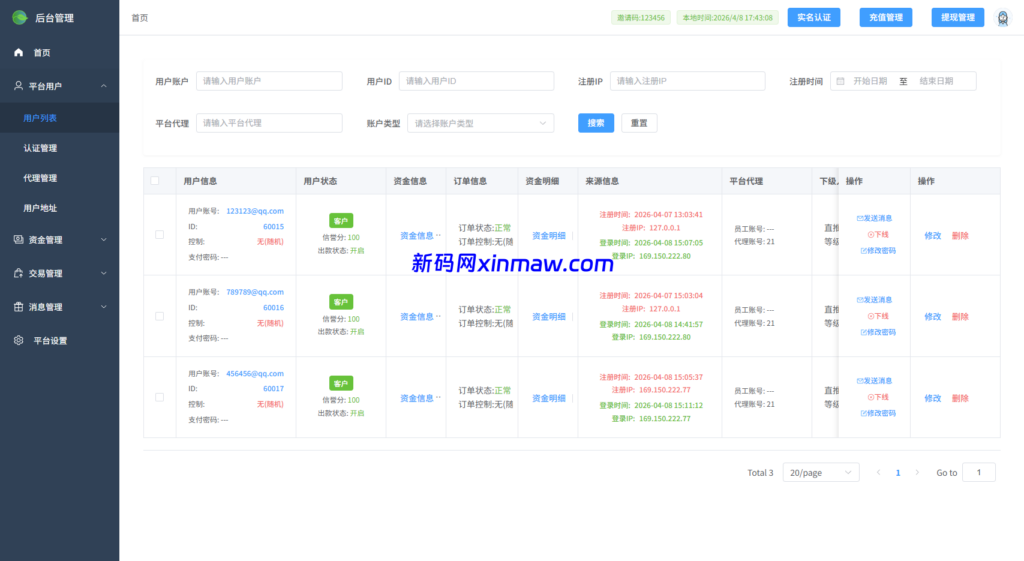Screen dimensions: 1024x561
Task: Click the 客户 badge for user 60016
Action: pos(341,302)
